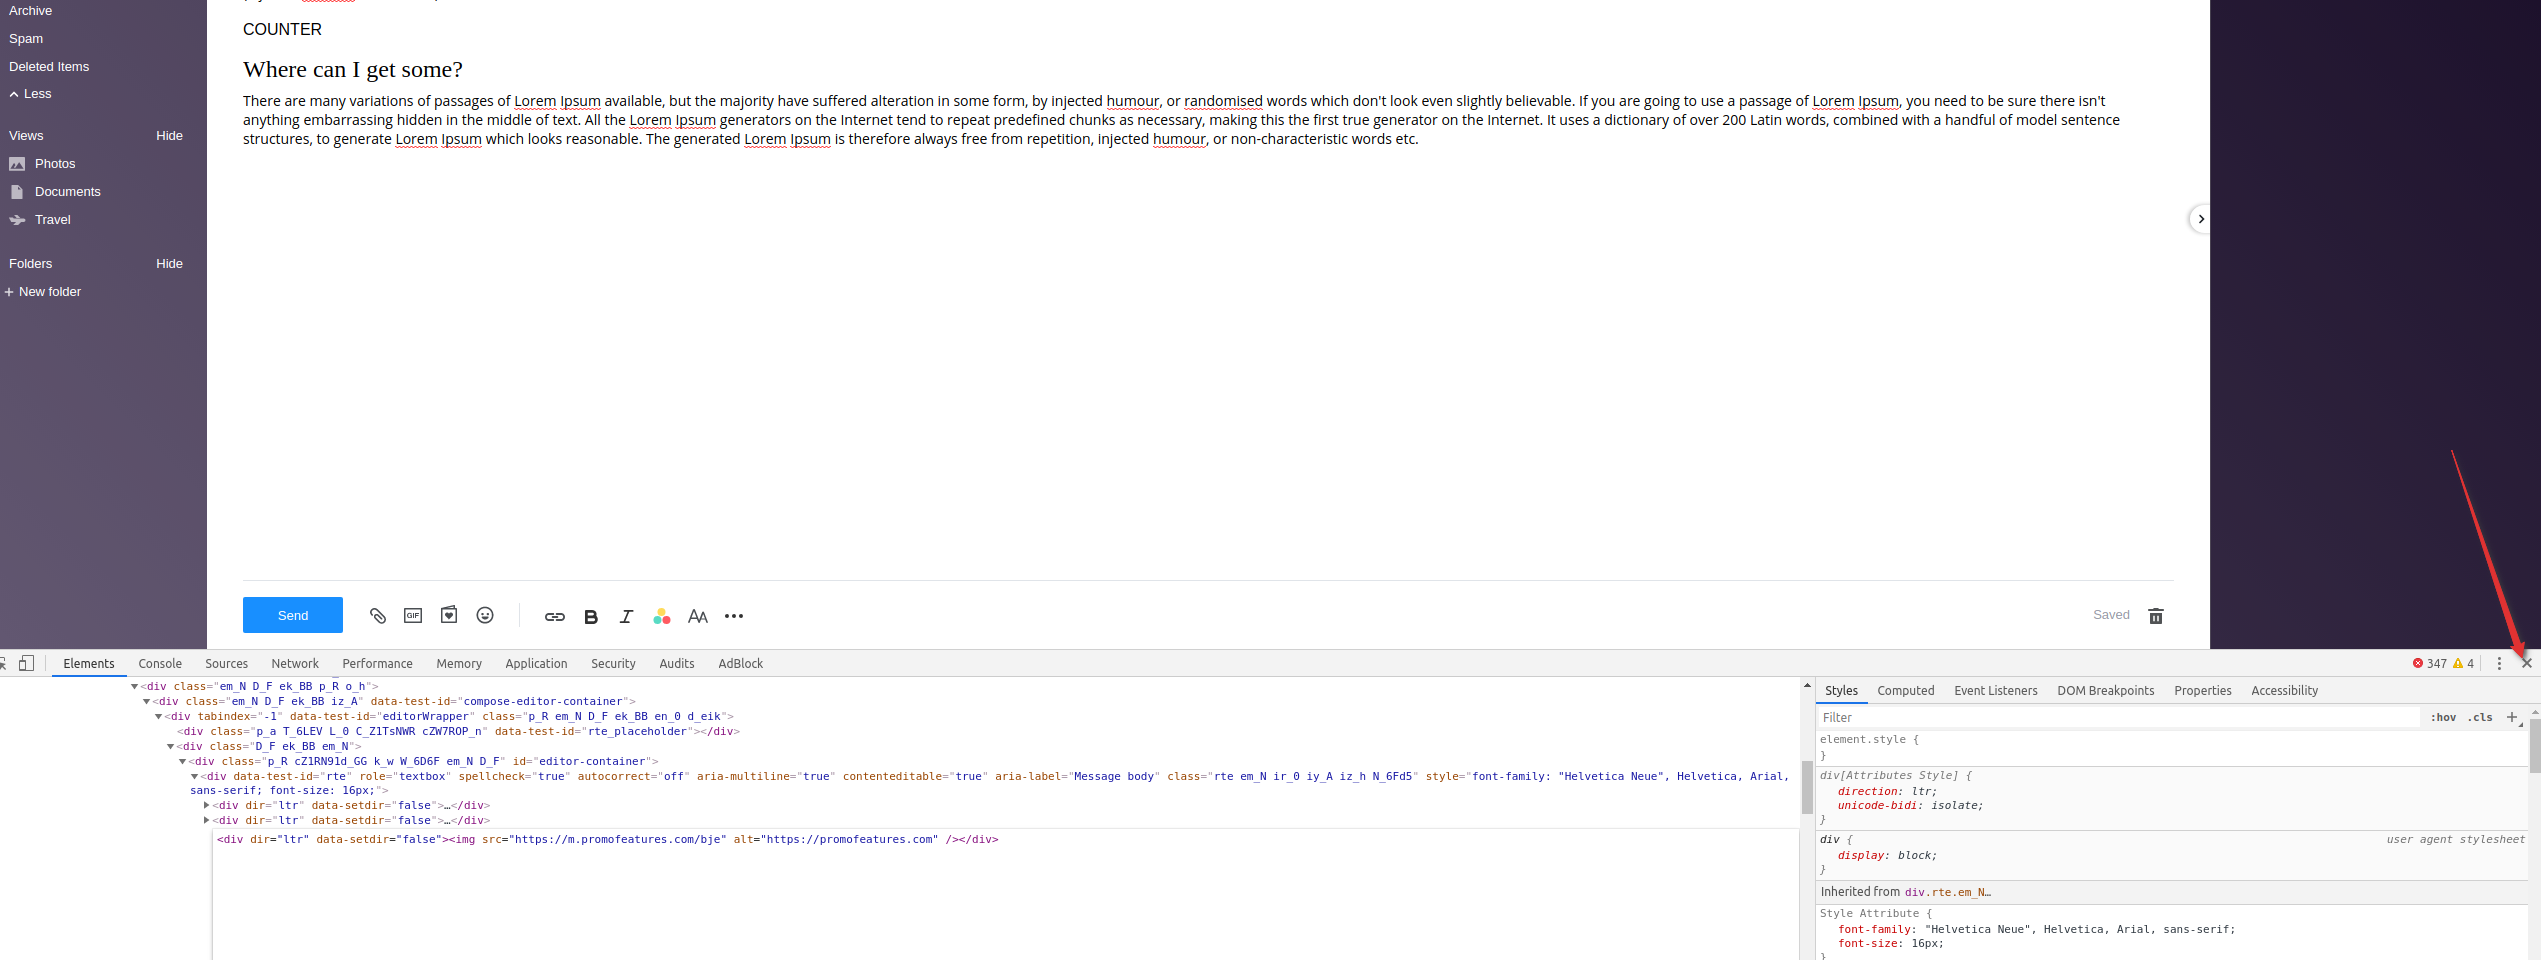Open the emoji picker
2541x960 pixels.
pyautogui.click(x=485, y=615)
